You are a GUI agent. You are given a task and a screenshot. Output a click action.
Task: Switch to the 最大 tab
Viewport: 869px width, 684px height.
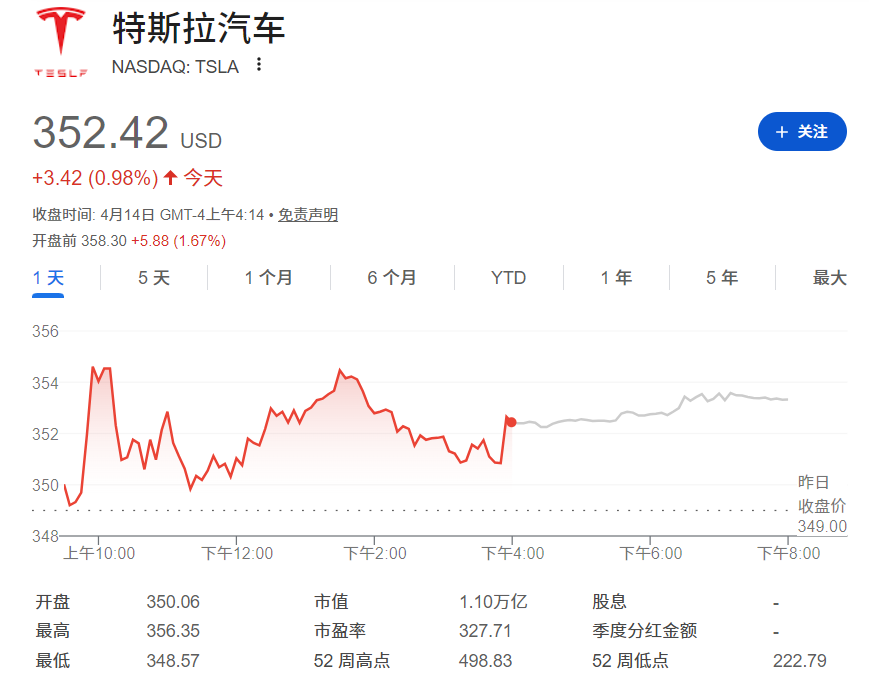830,278
